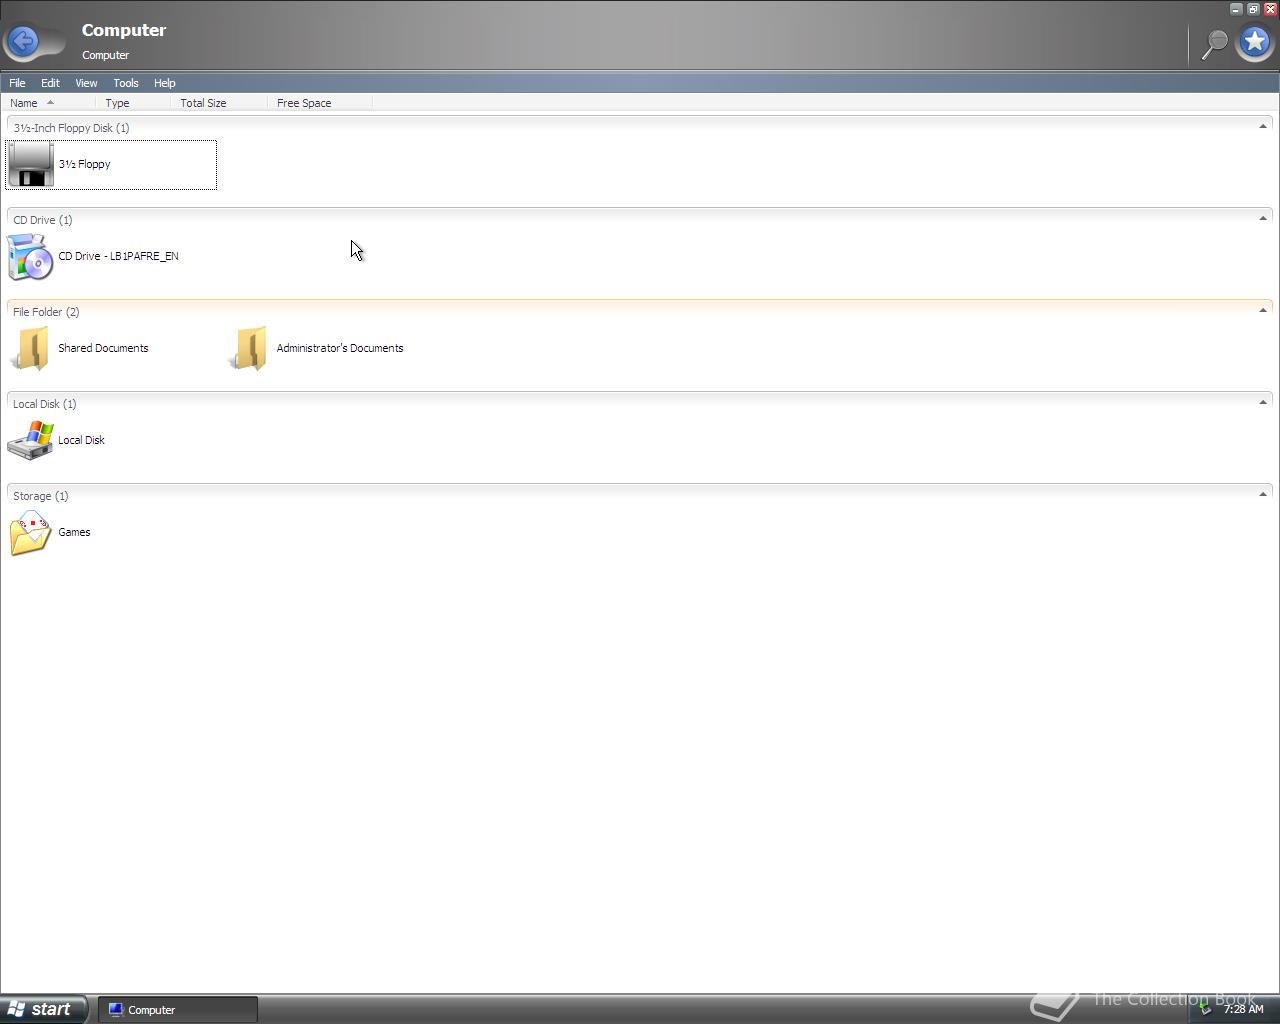Open the View menu
The height and width of the screenshot is (1024, 1280).
tap(86, 83)
